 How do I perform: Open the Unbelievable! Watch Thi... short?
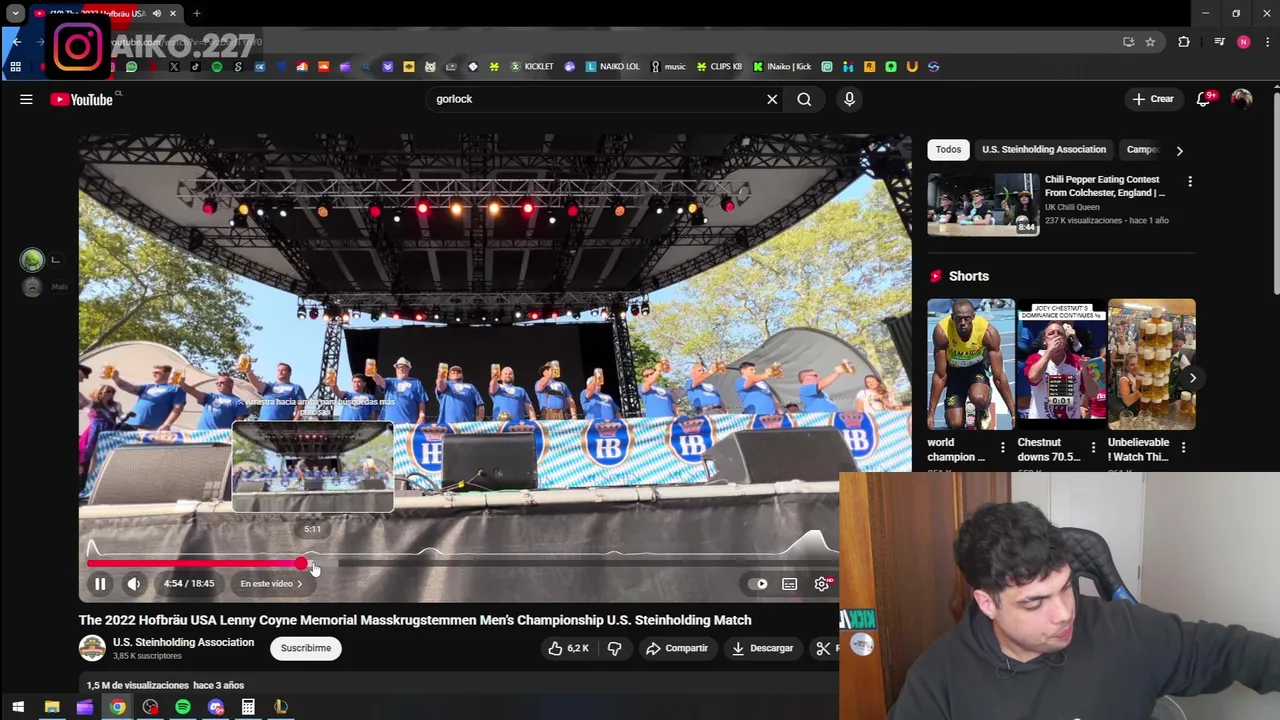1152,364
